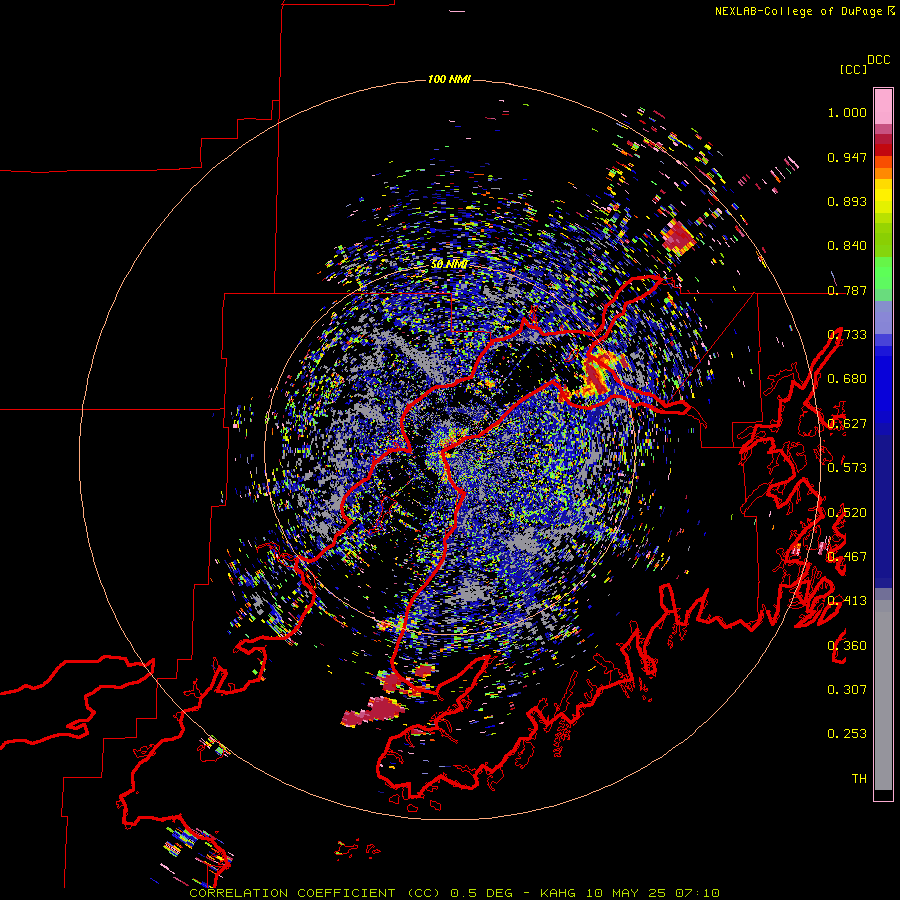This screenshot has width=900, height=900.
Task: Select the 0.840 legend value
Action: (847, 246)
